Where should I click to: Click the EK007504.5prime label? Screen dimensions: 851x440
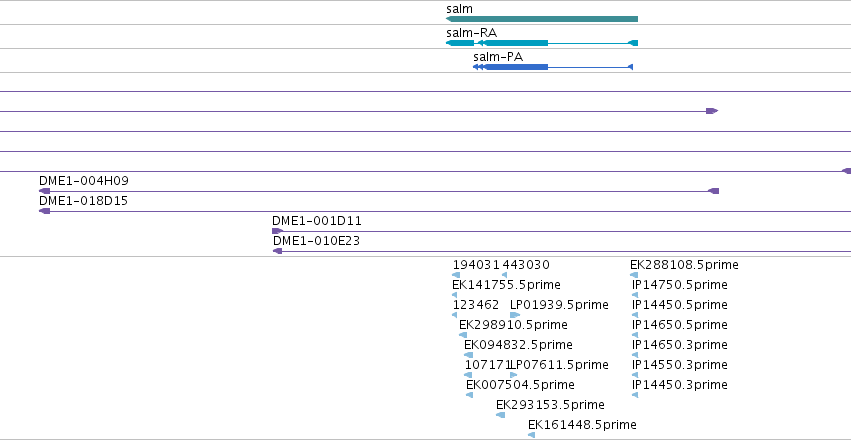tap(520, 385)
